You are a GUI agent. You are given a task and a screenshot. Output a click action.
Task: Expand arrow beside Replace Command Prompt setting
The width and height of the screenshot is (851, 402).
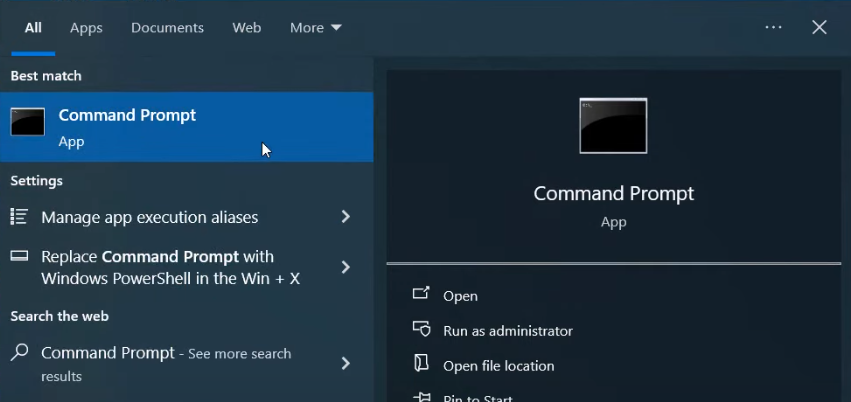(x=345, y=267)
